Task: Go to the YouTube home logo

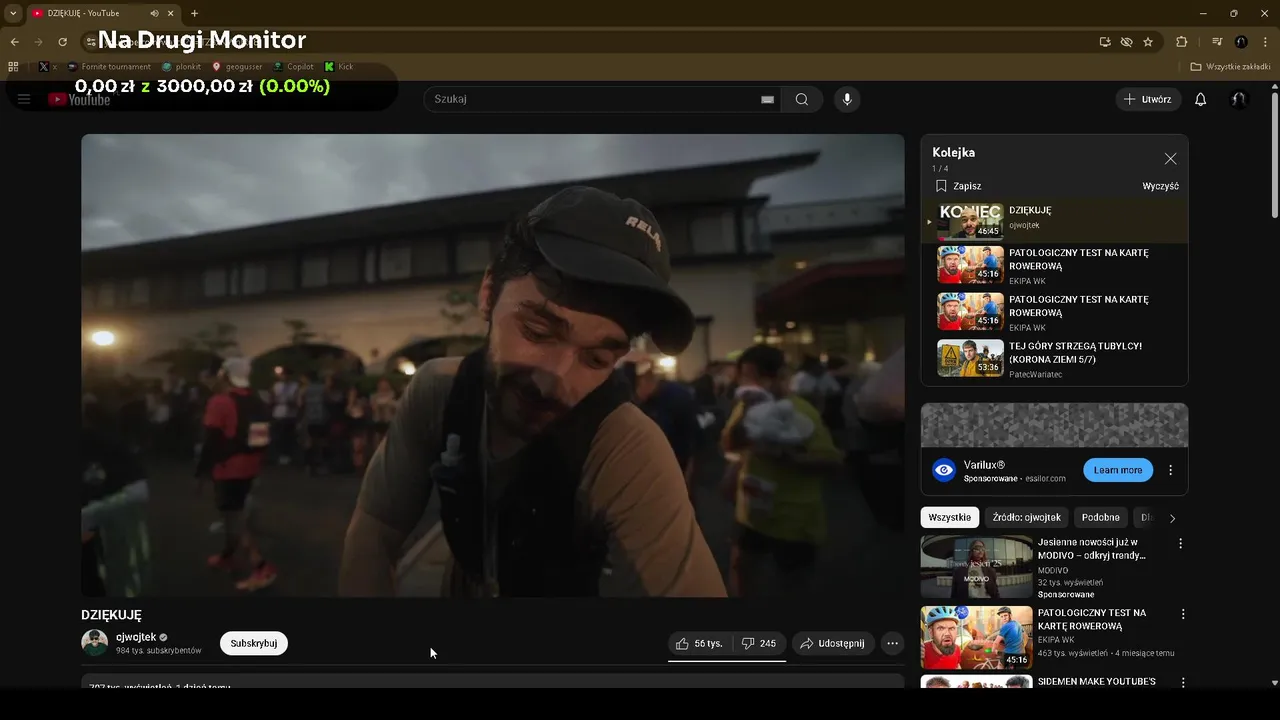Action: [x=79, y=99]
